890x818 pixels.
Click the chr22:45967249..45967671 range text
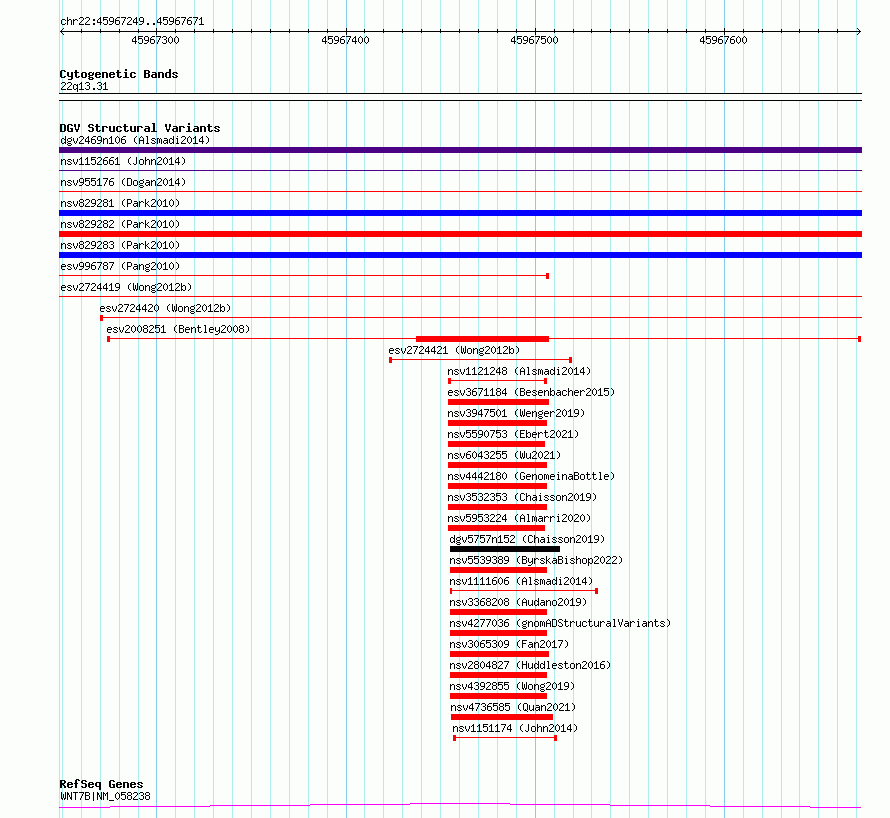(x=132, y=22)
